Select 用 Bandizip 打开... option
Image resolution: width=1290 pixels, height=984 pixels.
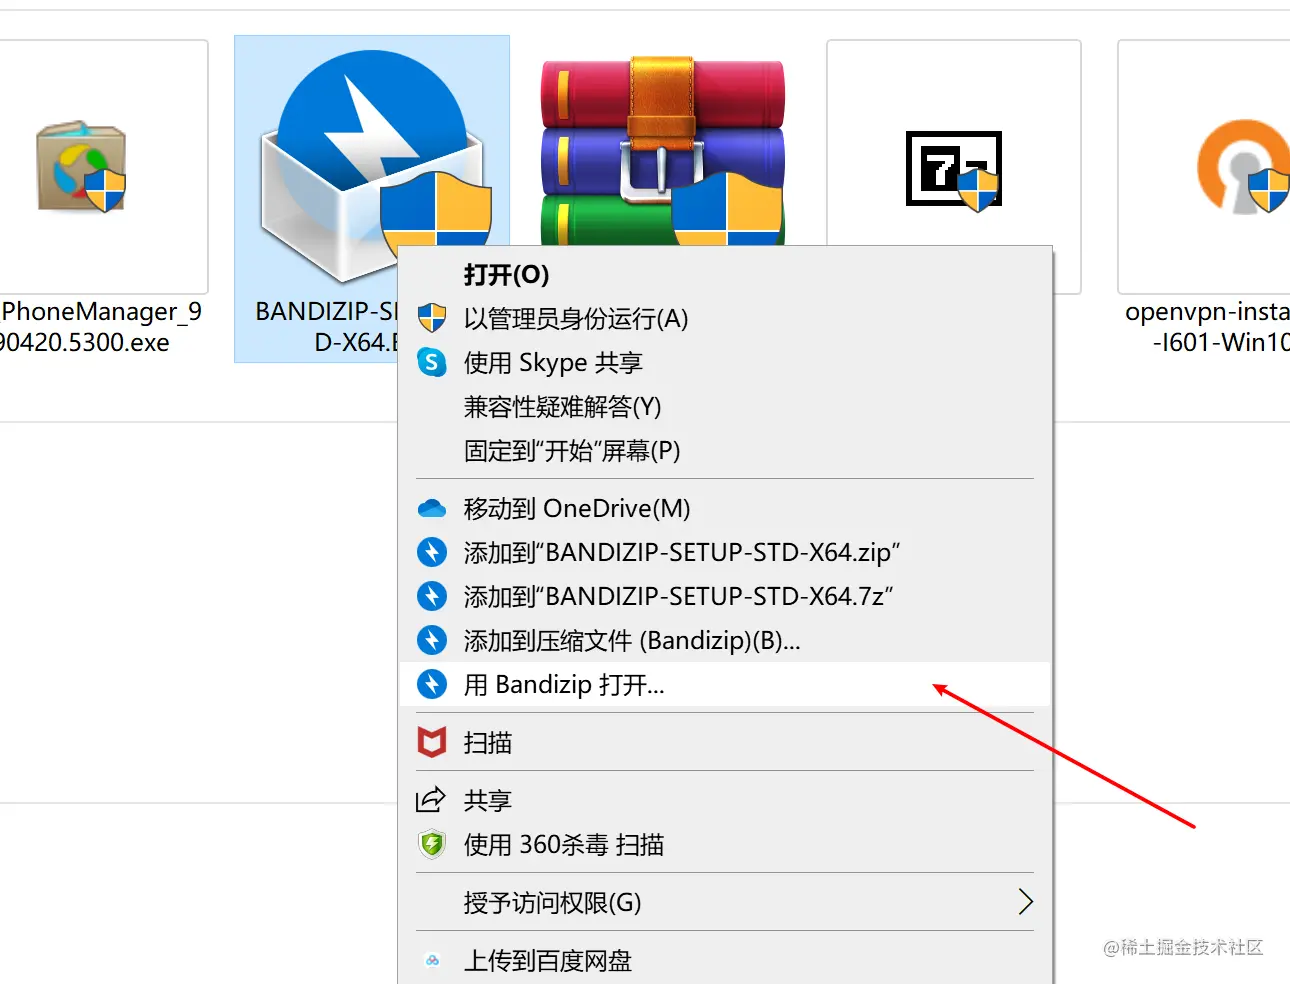pos(725,685)
